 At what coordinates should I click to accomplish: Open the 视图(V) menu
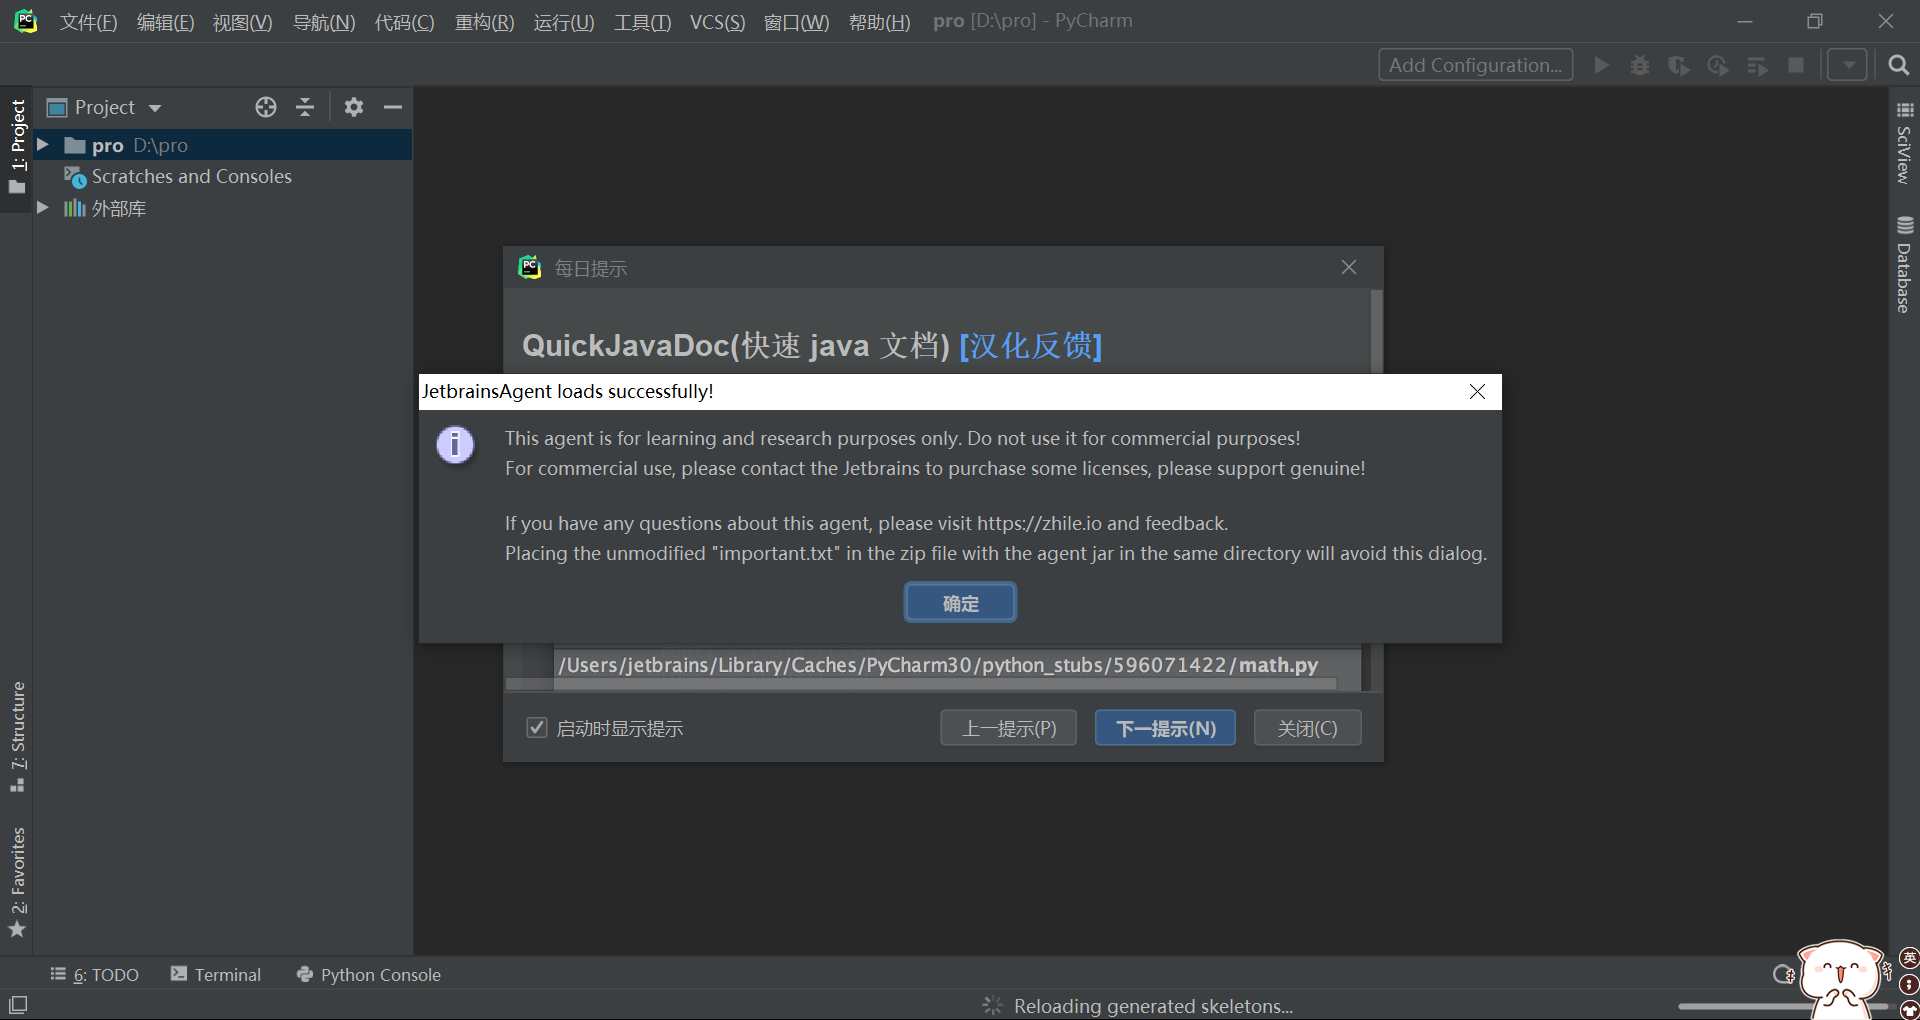coord(242,22)
